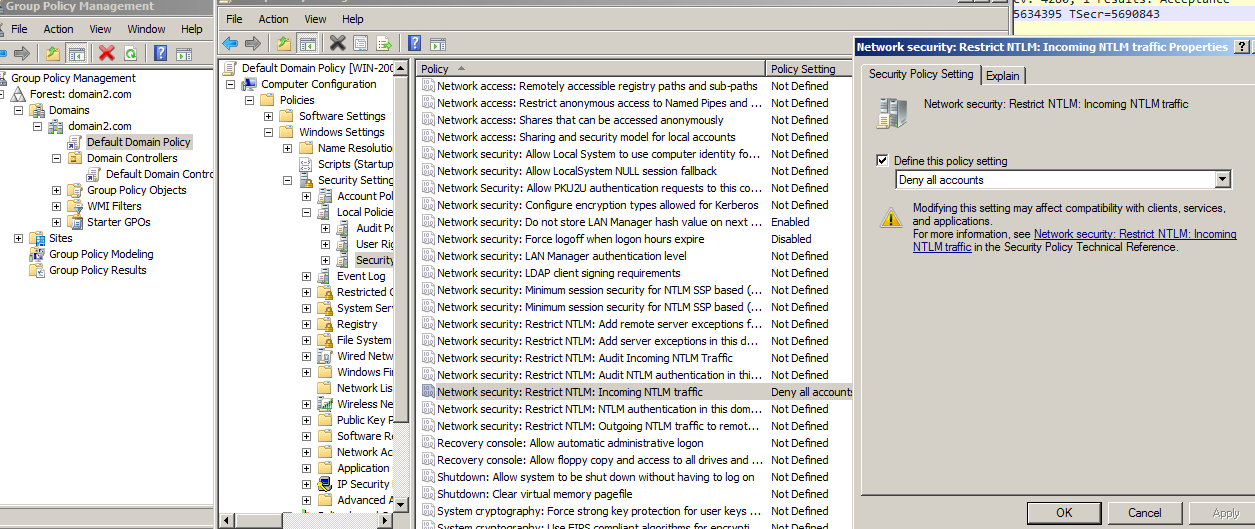Sort list by the Policy Setting column header
The image size is (1255, 529).
click(808, 69)
